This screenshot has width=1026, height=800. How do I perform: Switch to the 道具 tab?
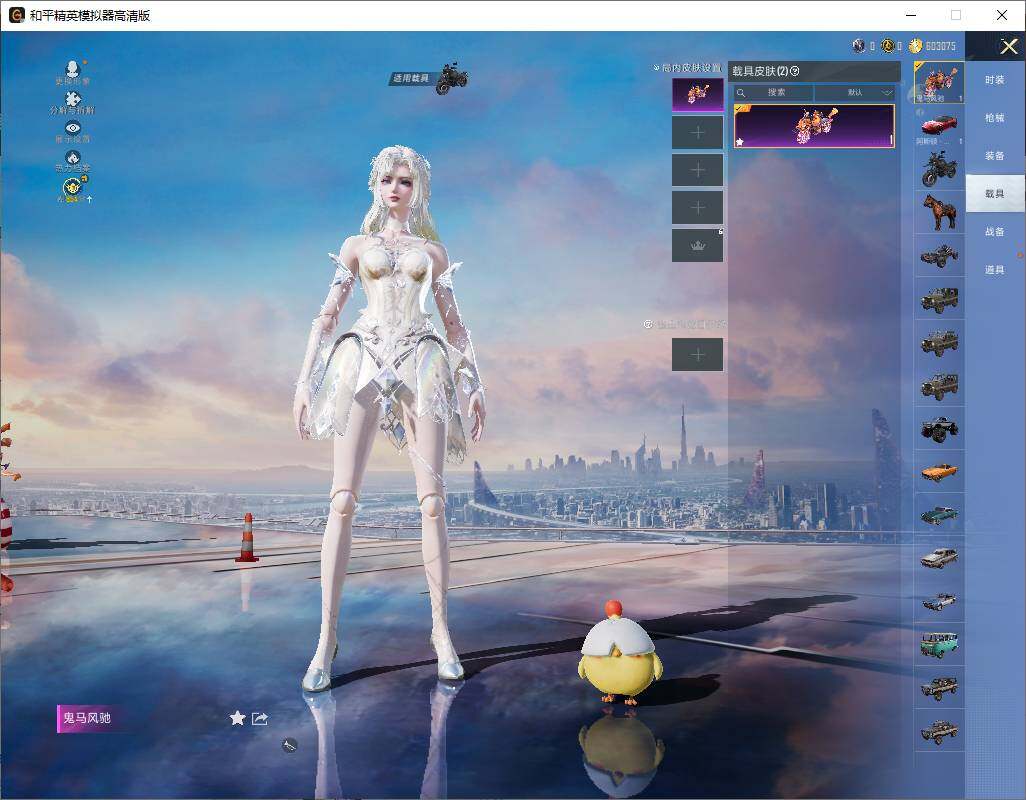[995, 270]
